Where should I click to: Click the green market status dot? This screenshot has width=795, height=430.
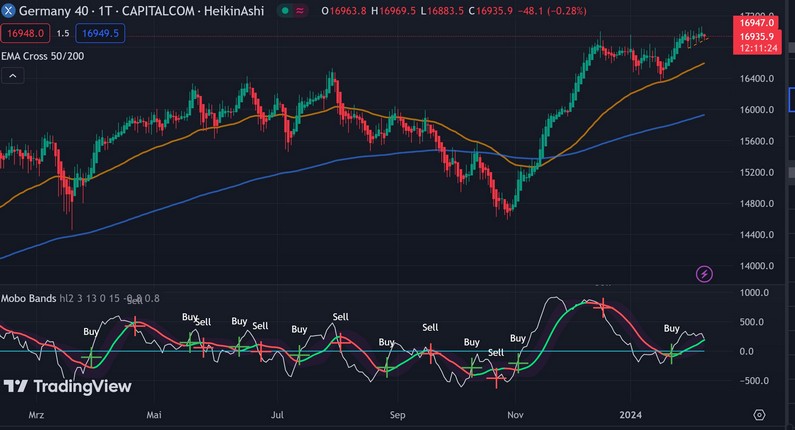(285, 10)
